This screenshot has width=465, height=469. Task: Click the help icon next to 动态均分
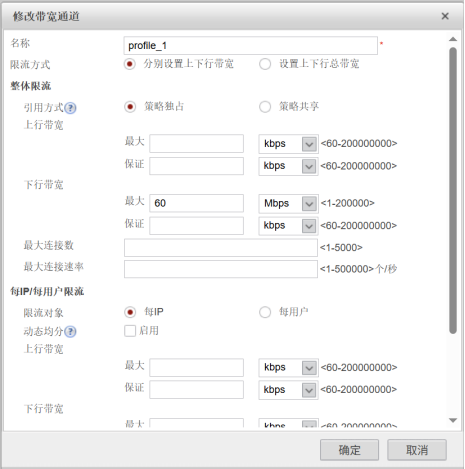coord(70,332)
